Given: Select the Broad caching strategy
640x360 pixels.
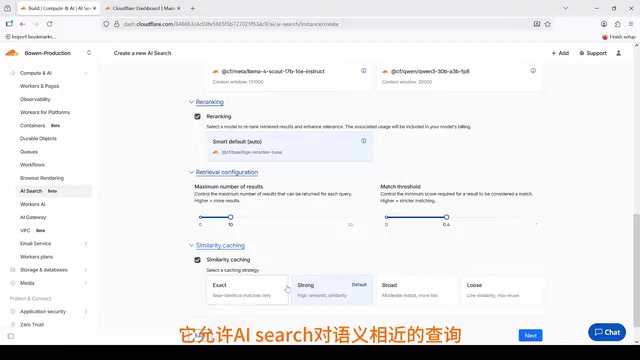Looking at the screenshot, I should (x=416, y=290).
